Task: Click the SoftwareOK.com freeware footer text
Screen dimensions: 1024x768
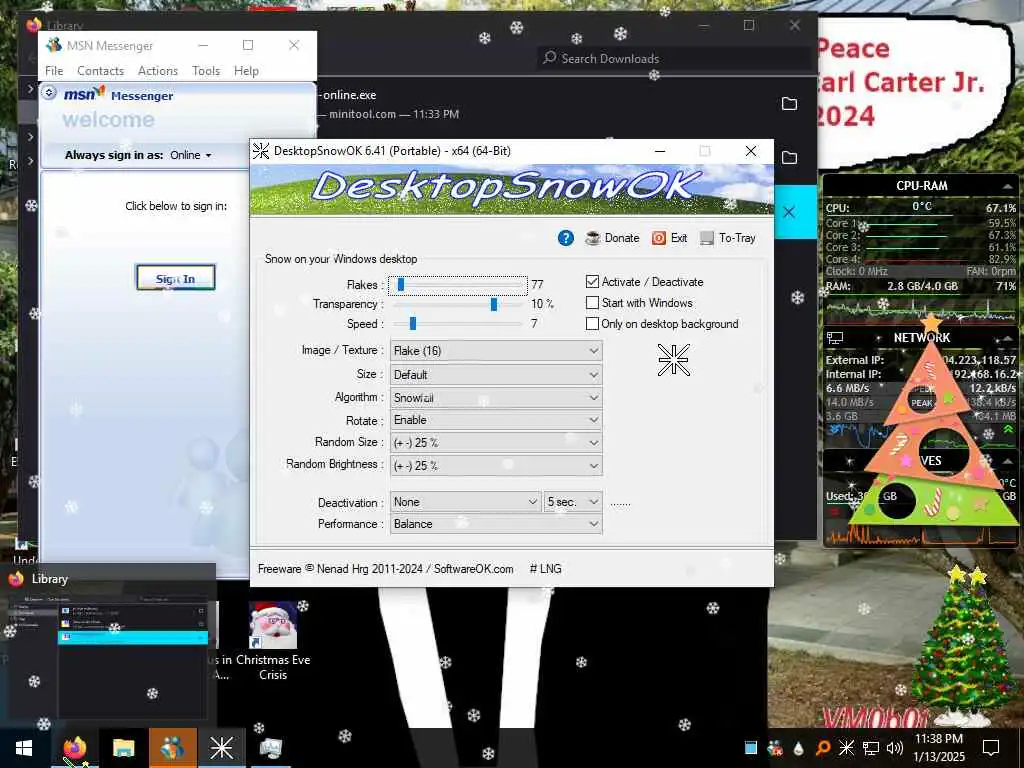Action: pyautogui.click(x=385, y=569)
